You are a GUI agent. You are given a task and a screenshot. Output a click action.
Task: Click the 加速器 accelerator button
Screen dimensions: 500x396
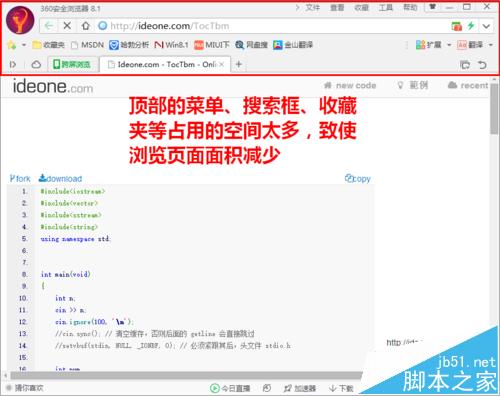pyautogui.click(x=300, y=388)
